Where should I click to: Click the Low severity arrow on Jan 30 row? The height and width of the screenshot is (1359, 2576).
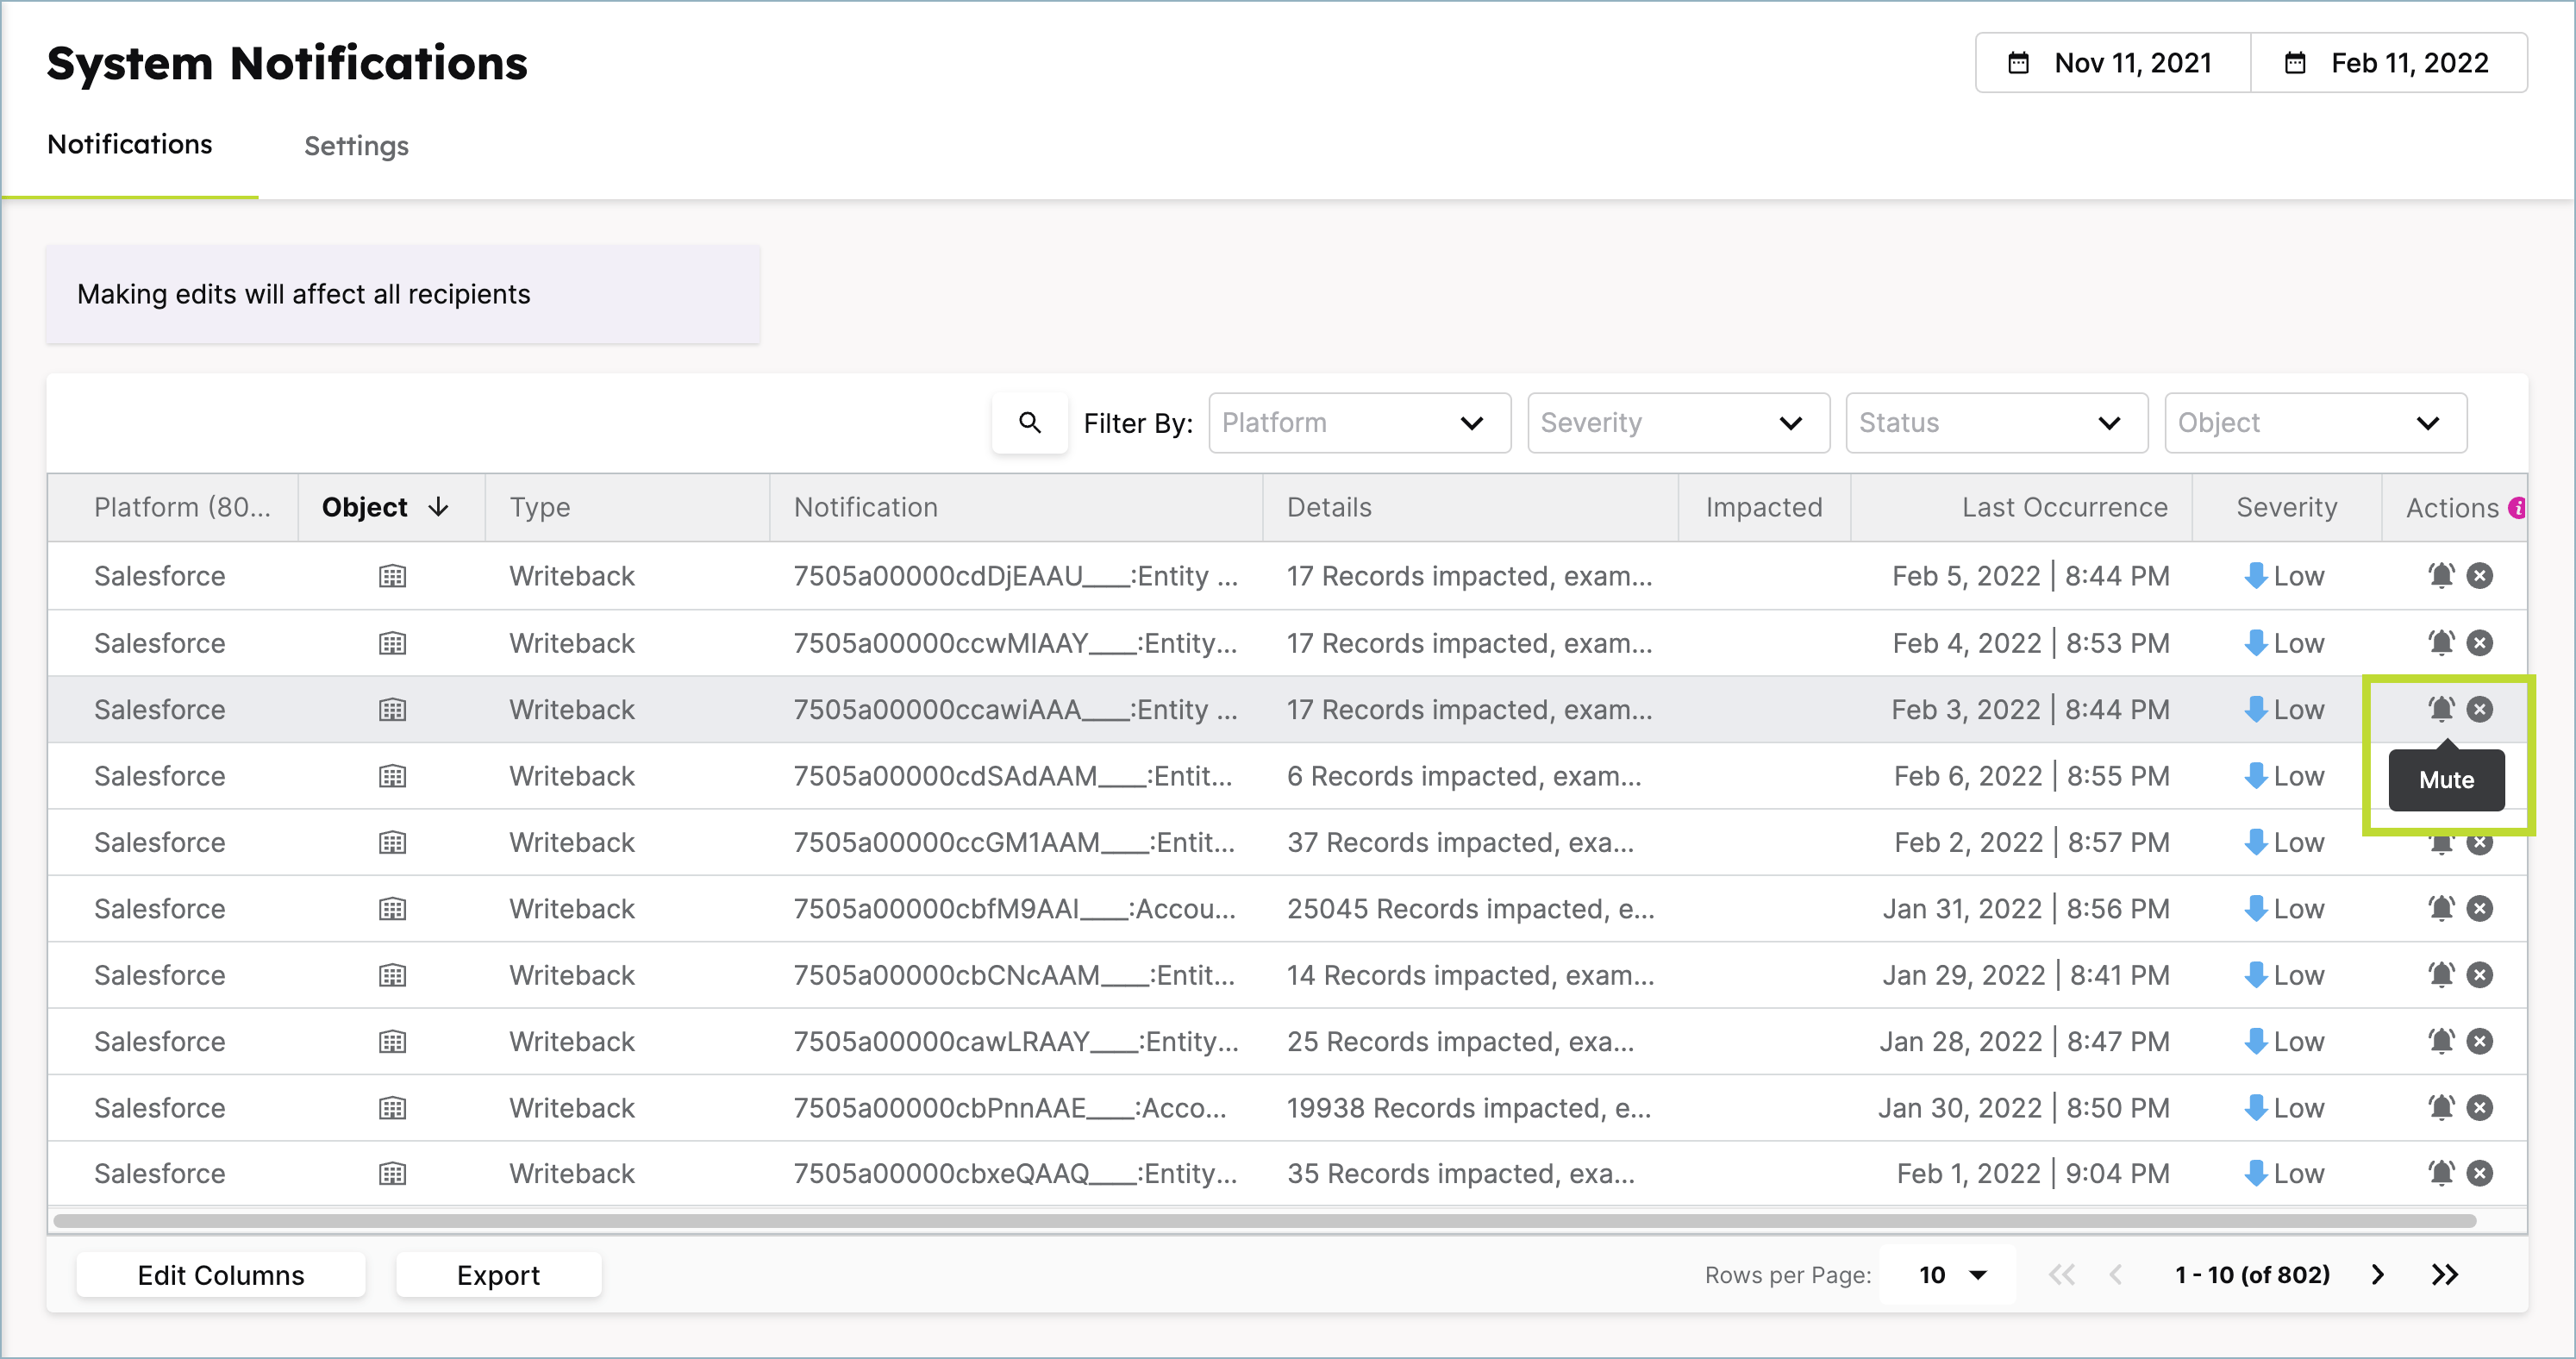point(2255,1107)
